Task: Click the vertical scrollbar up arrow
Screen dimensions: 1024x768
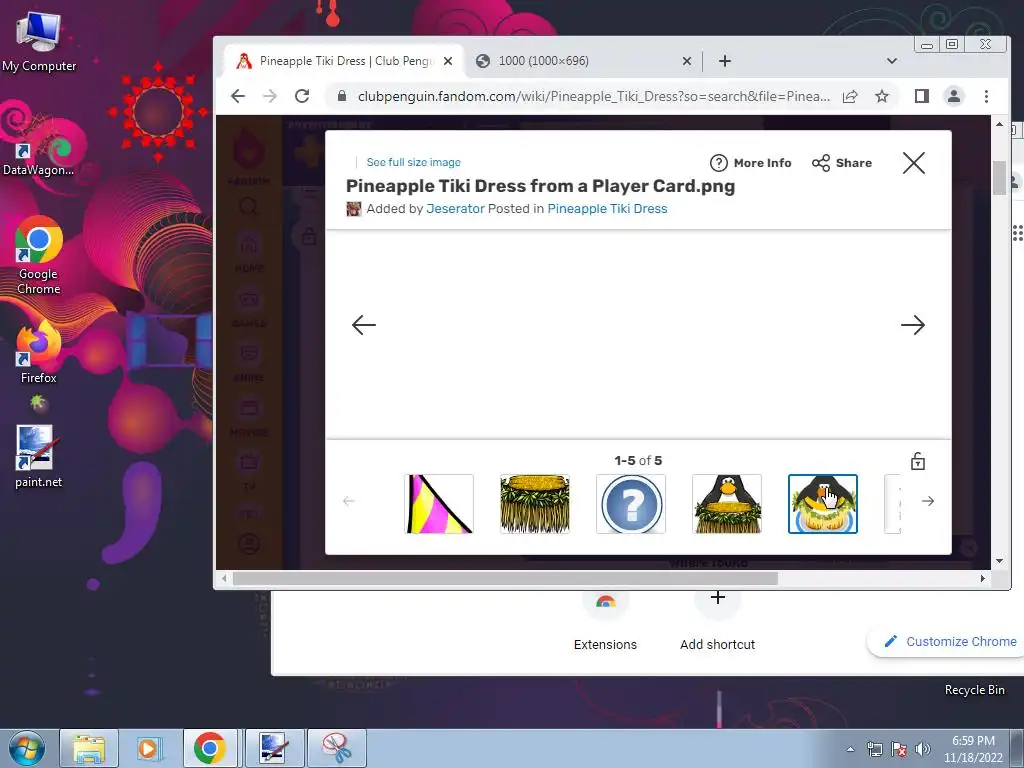Action: [x=999, y=123]
